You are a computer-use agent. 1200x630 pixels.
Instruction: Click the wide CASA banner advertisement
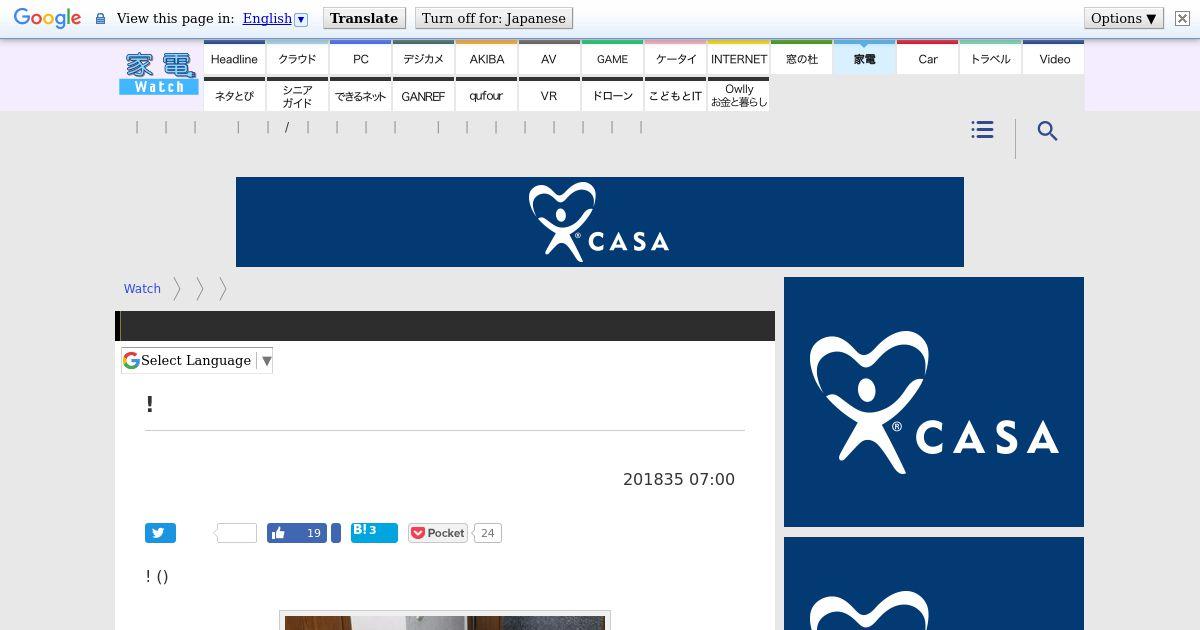[x=600, y=222]
